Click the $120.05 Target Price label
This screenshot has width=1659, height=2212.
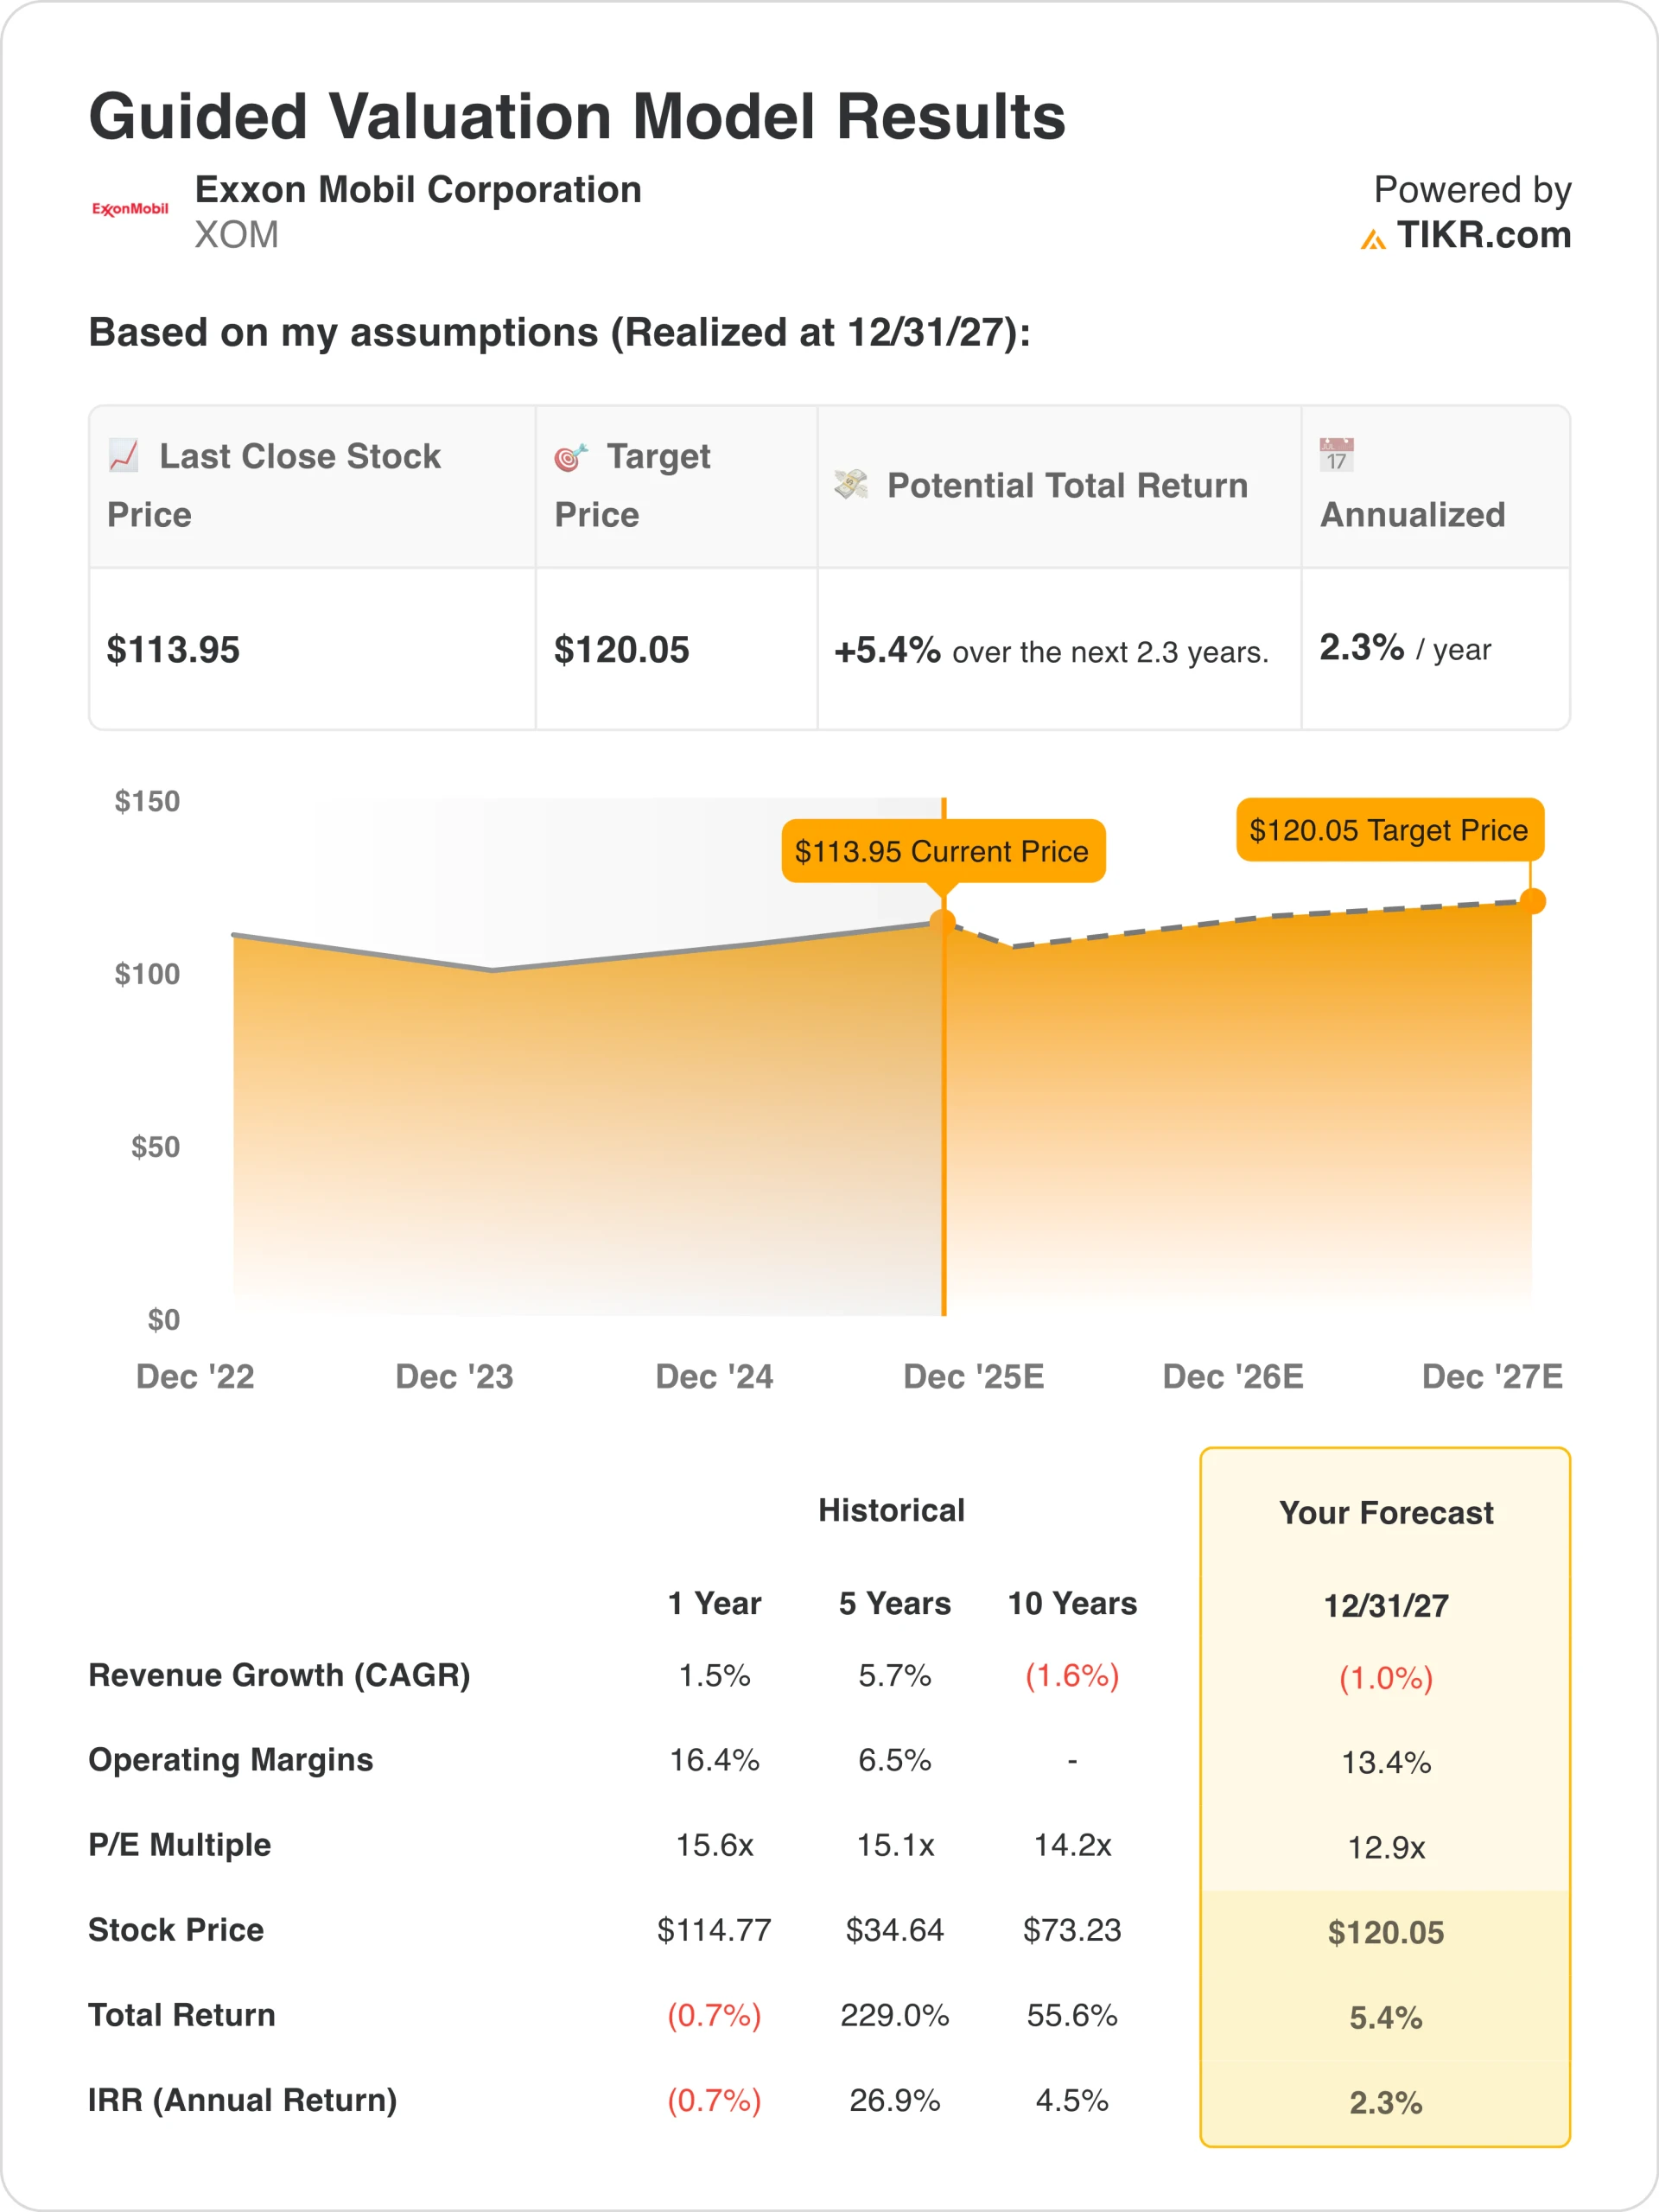point(1389,830)
